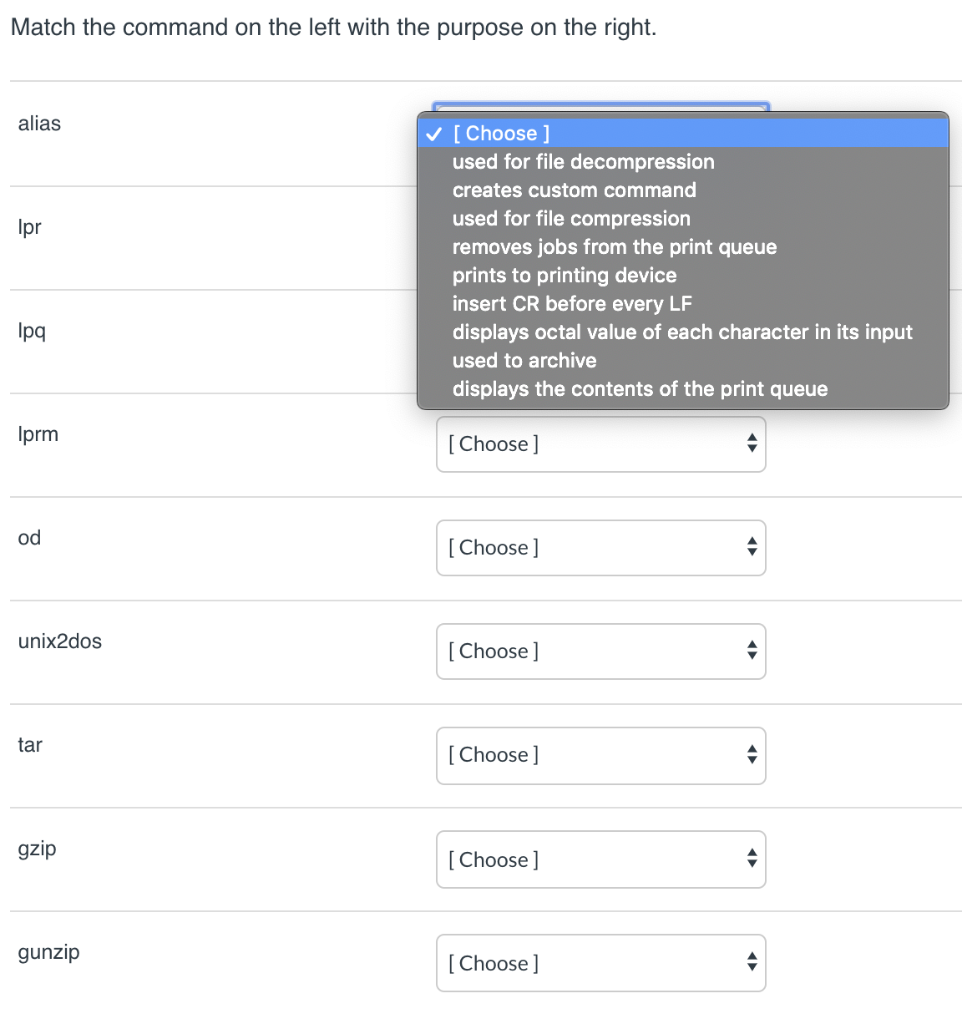This screenshot has width=962, height=1024.
Task: Open the gunzip dropdown
Action: pos(600,963)
